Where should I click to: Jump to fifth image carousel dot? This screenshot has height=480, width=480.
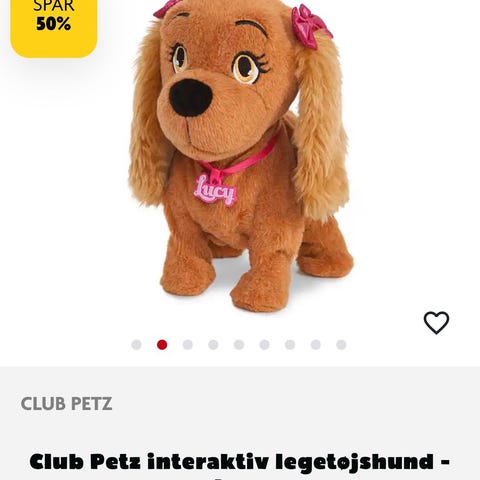click(x=239, y=345)
